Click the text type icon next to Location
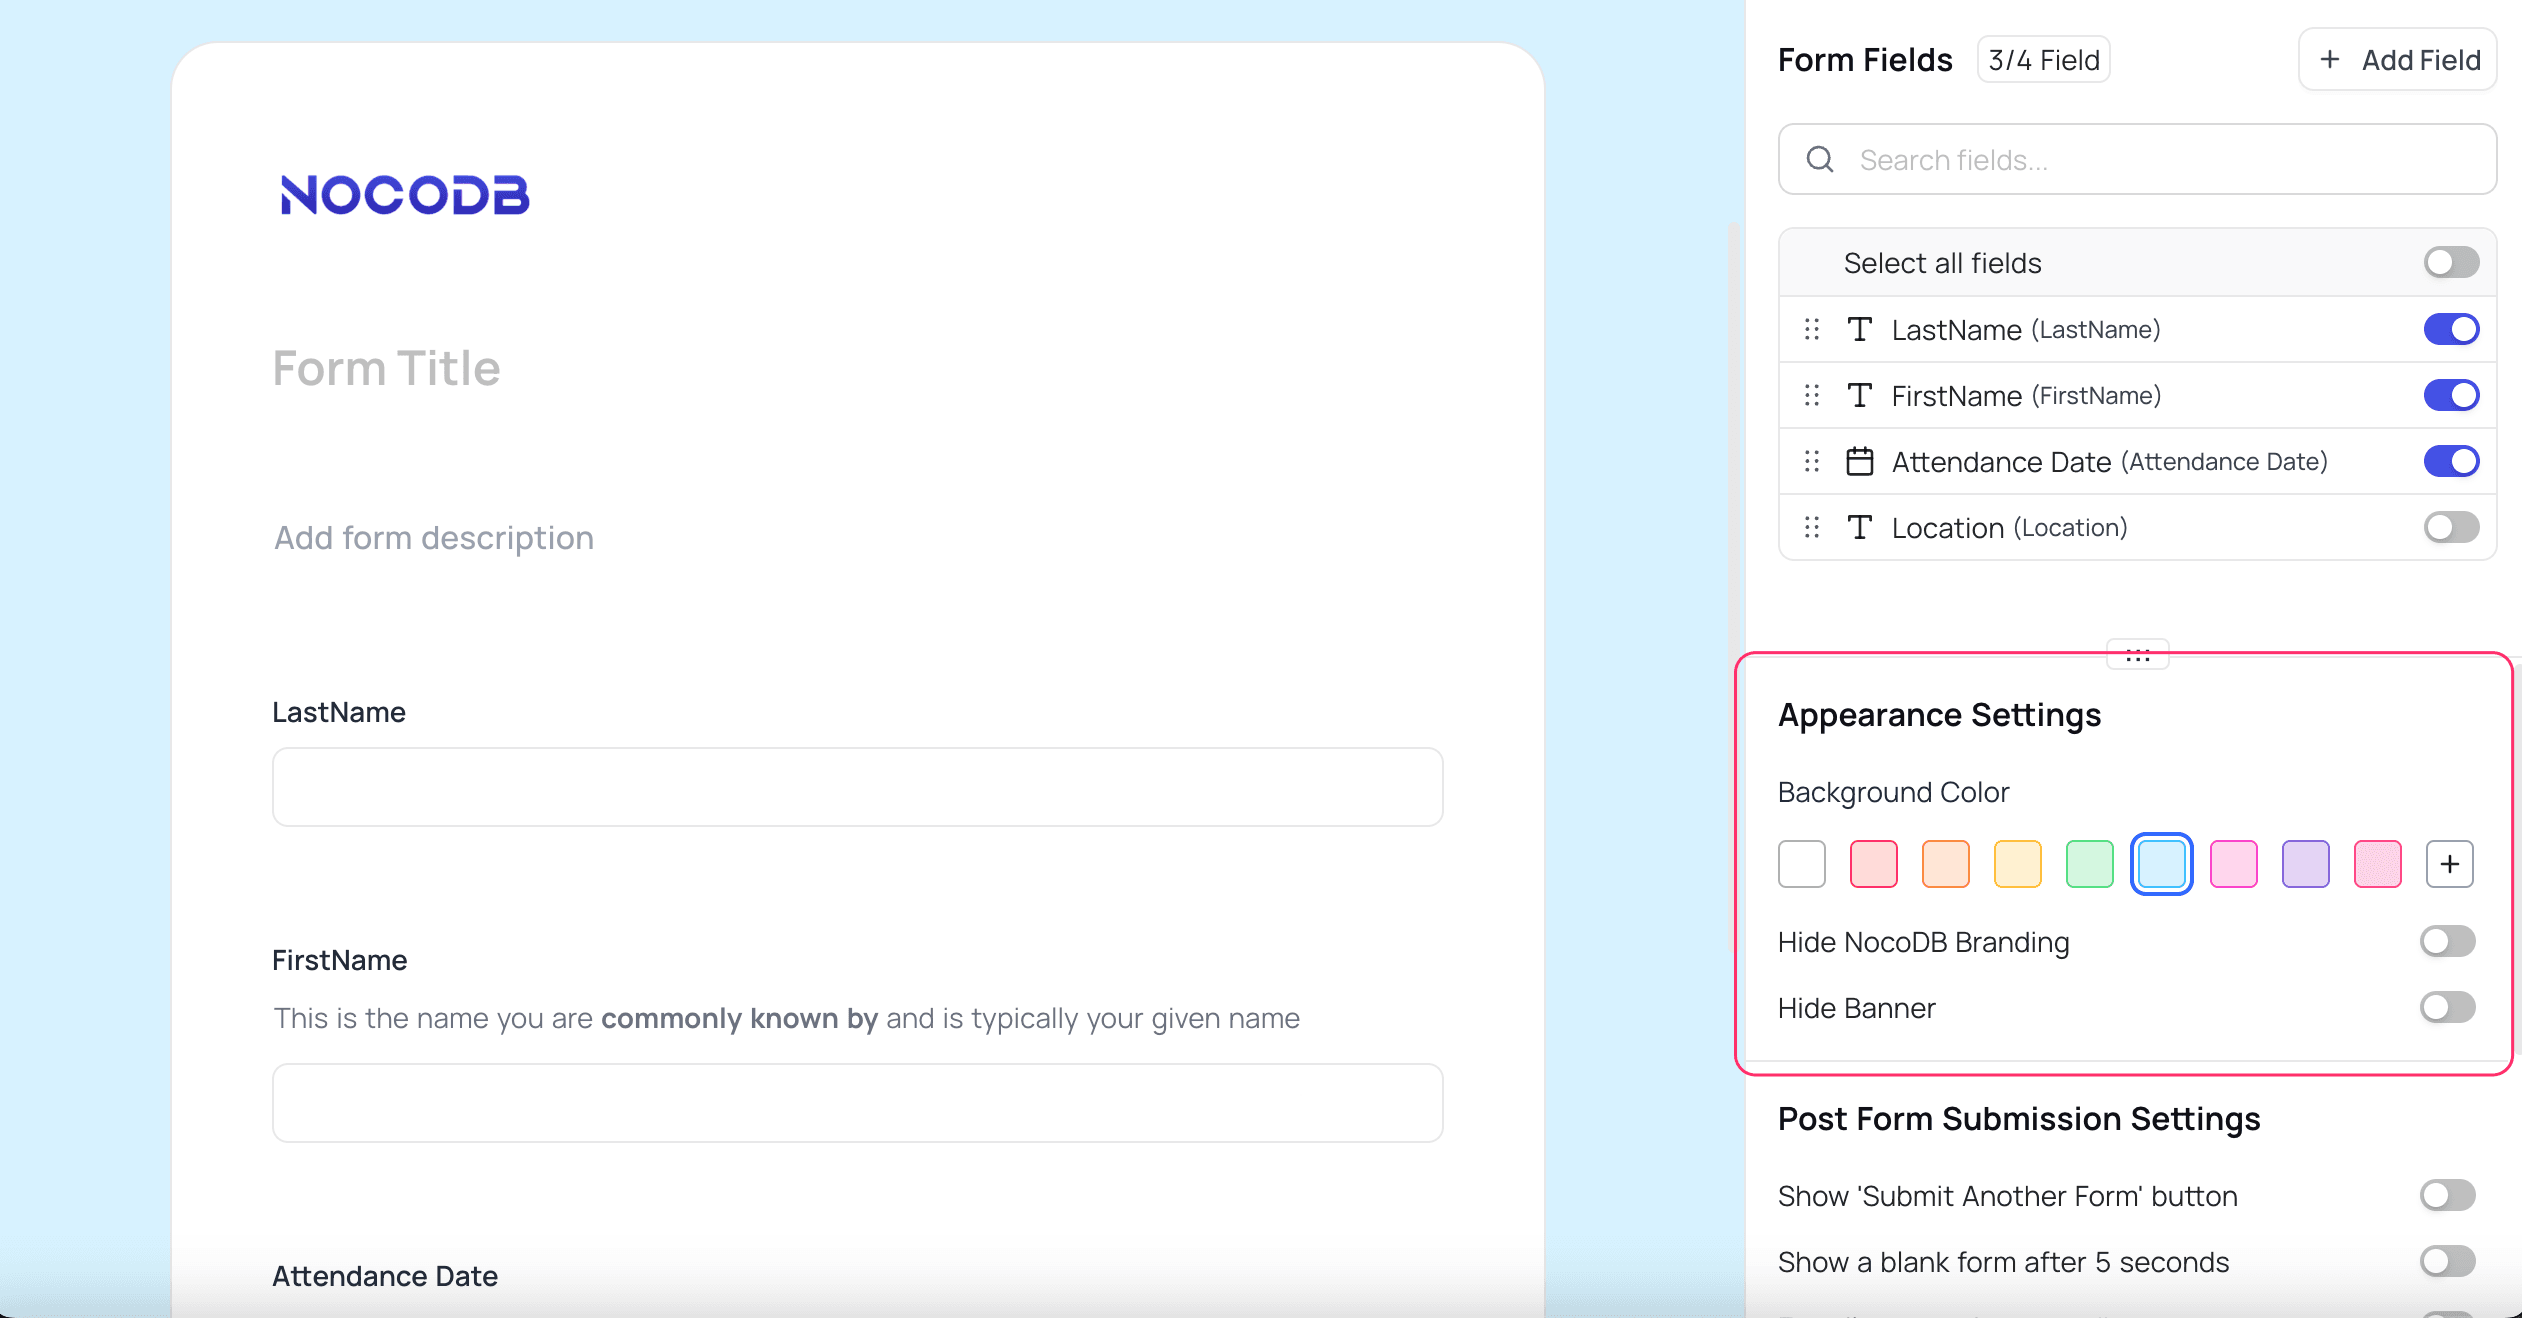2522x1318 pixels. click(1859, 528)
